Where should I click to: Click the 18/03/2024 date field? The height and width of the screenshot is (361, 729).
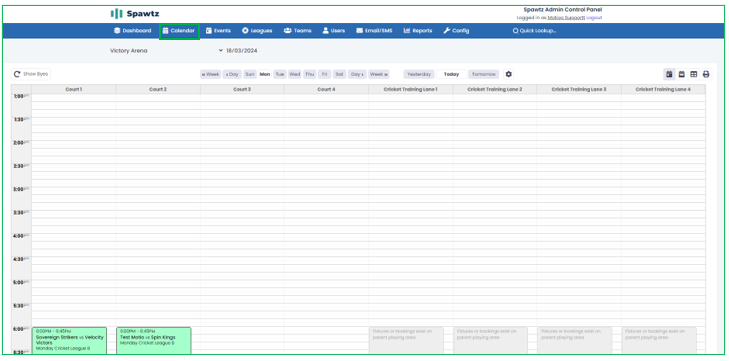point(242,51)
